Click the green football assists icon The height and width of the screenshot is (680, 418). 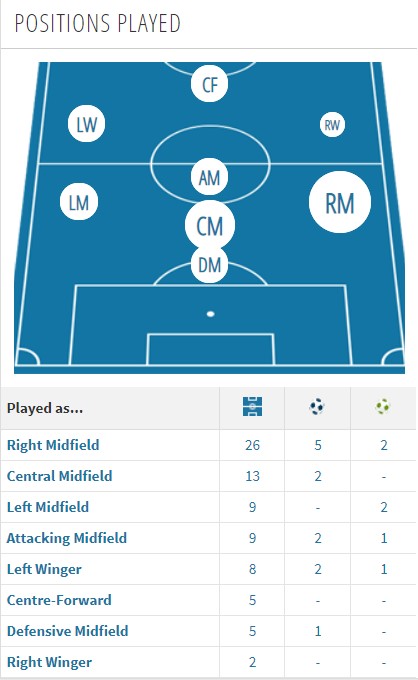tap(382, 407)
